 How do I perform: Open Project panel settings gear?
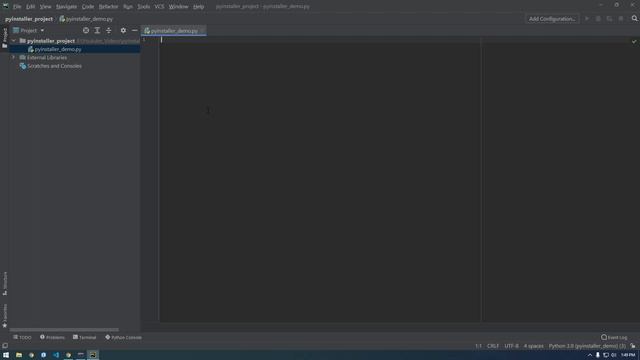123,30
